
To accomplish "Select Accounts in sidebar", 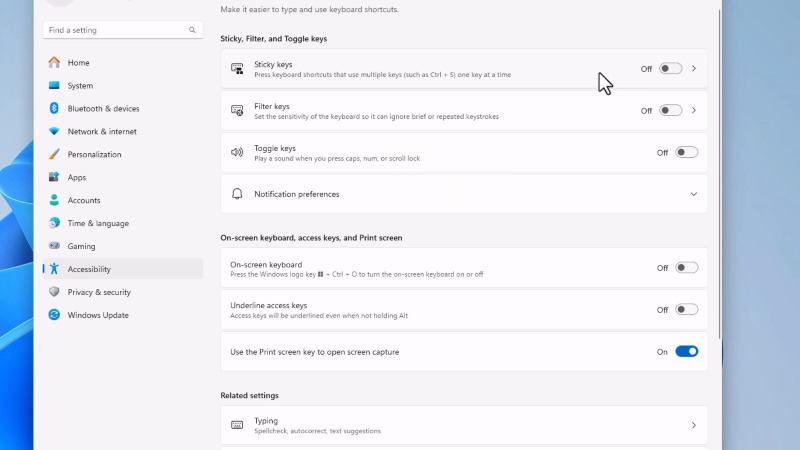I will (x=122, y=200).
